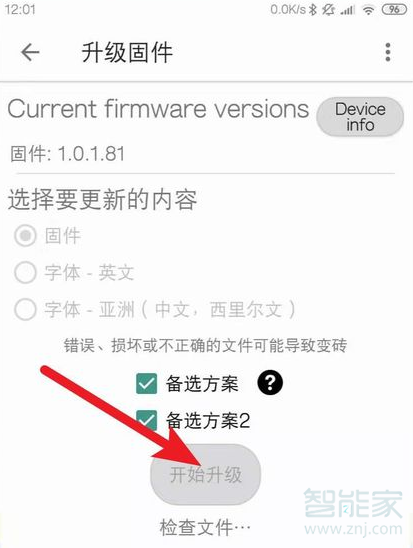
Task: Tap the 检查文件 status text
Action: [x=205, y=527]
